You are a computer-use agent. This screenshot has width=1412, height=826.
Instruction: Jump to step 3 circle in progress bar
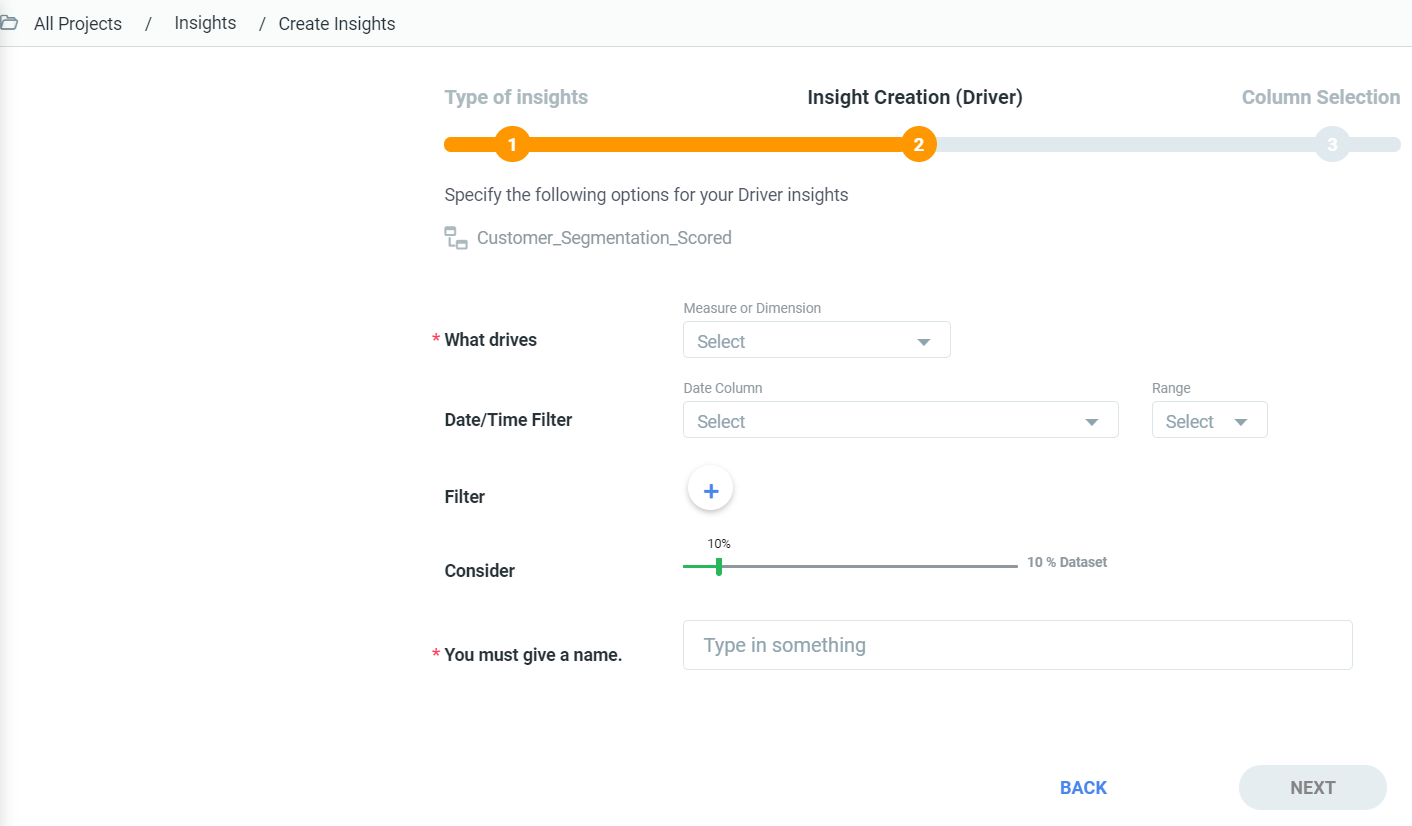[1332, 145]
